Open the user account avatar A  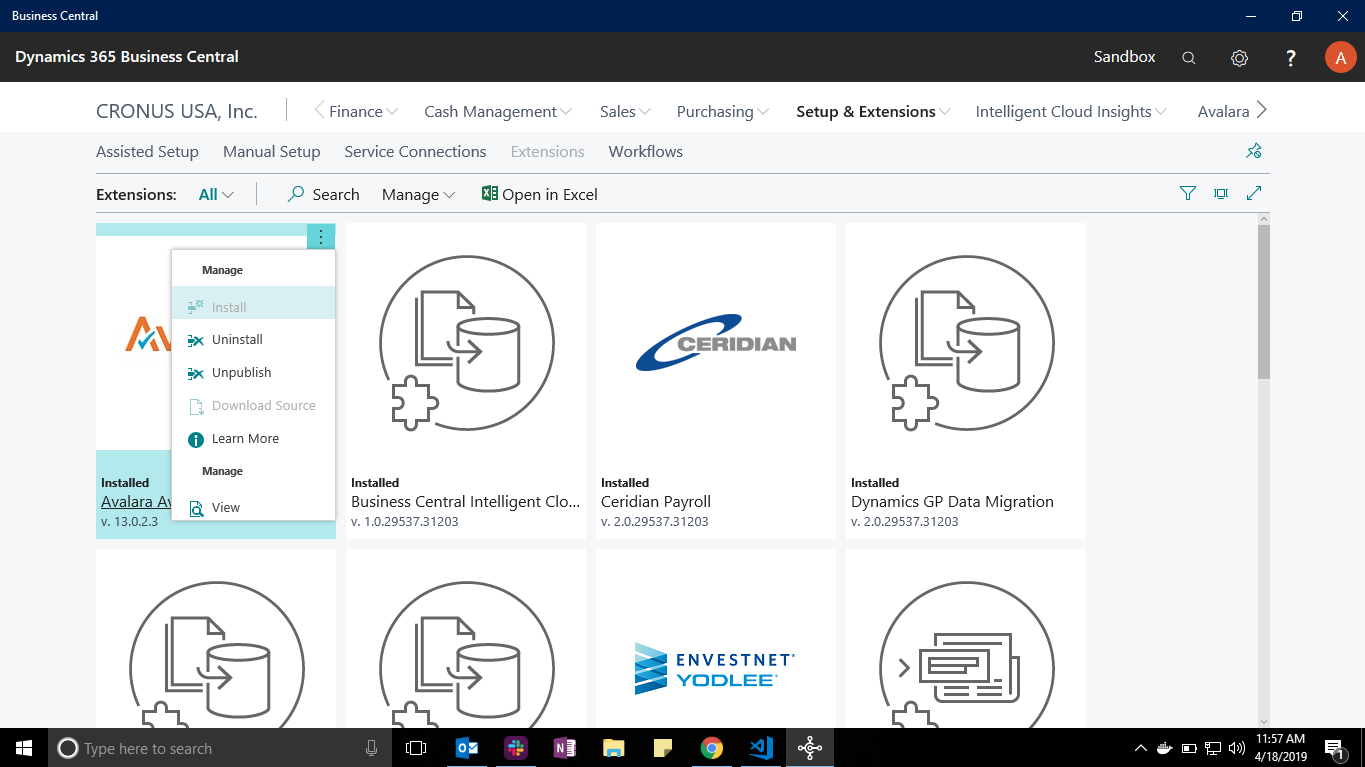1340,57
